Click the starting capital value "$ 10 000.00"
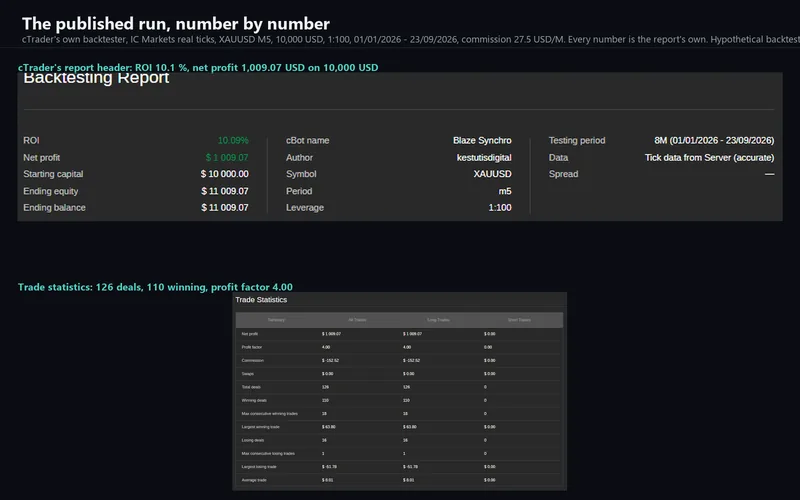 pos(224,174)
